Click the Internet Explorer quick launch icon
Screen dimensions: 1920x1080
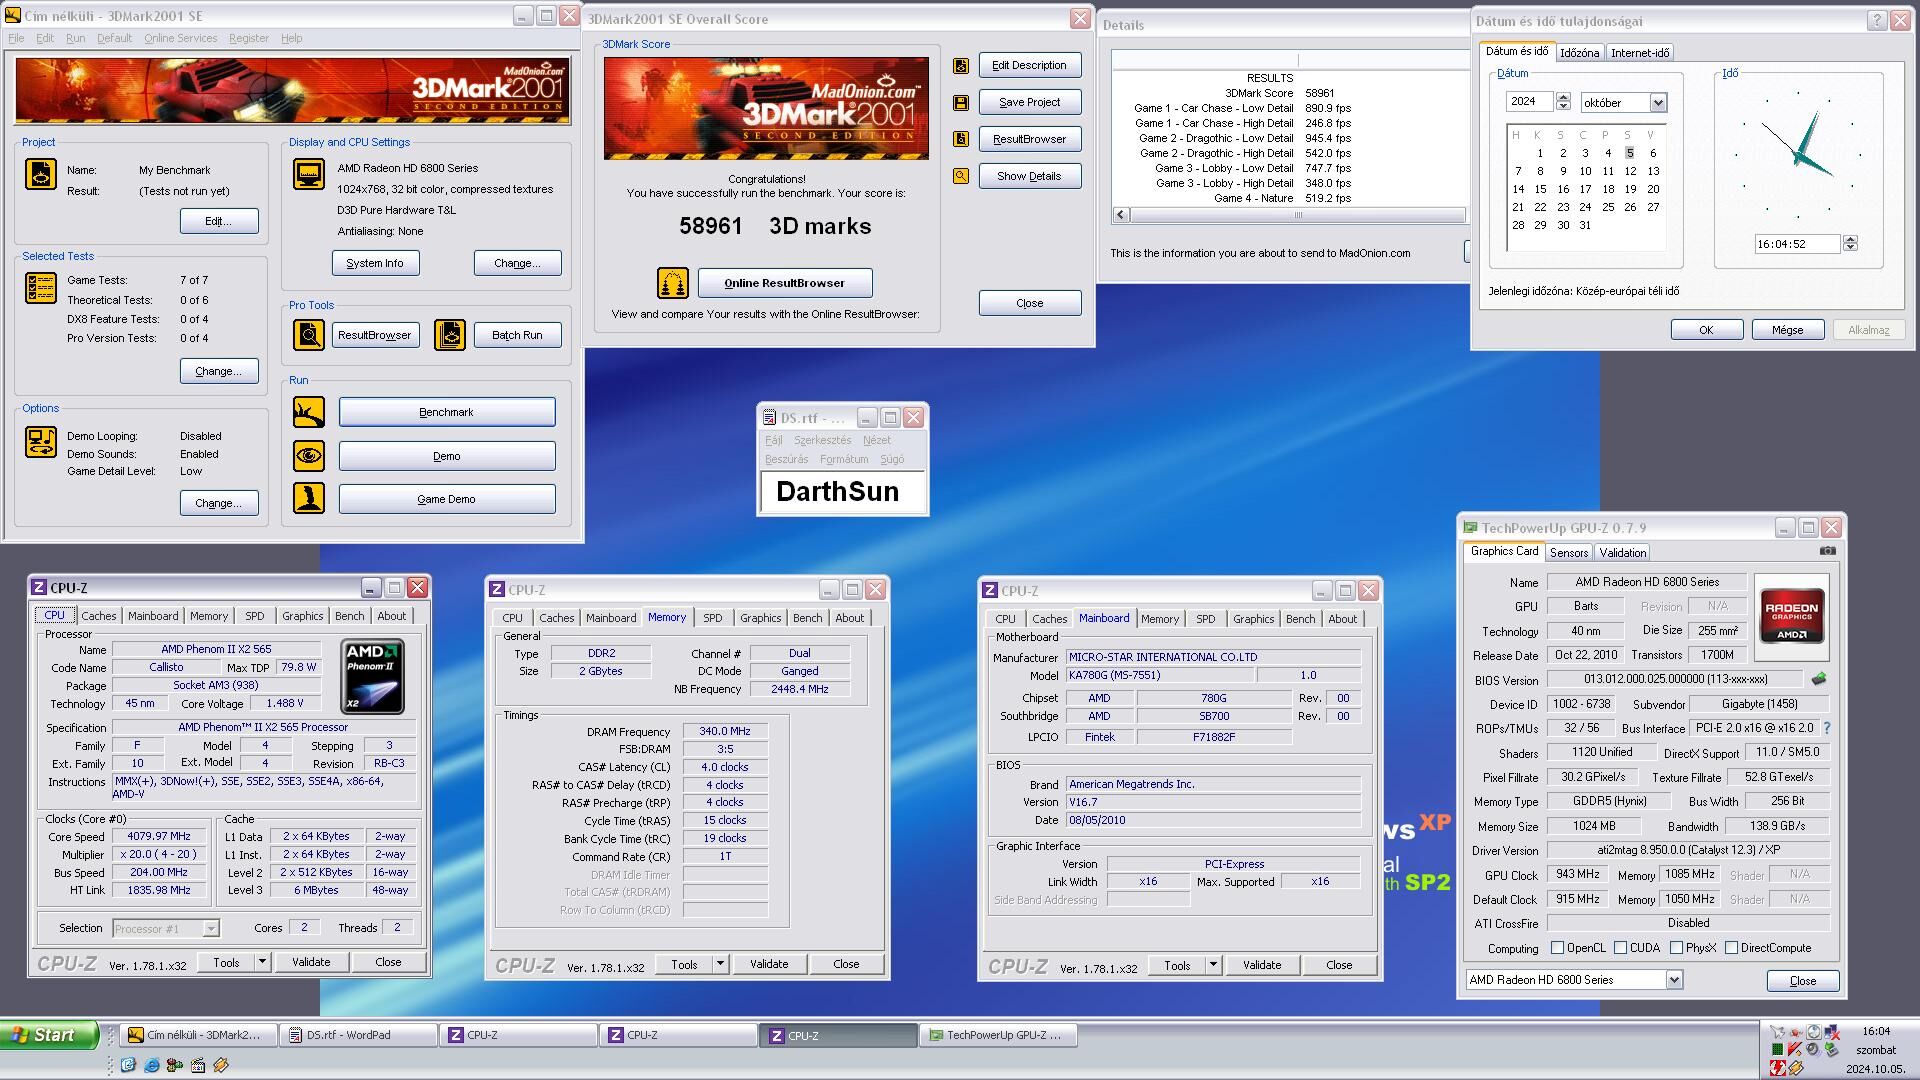[x=151, y=1066]
